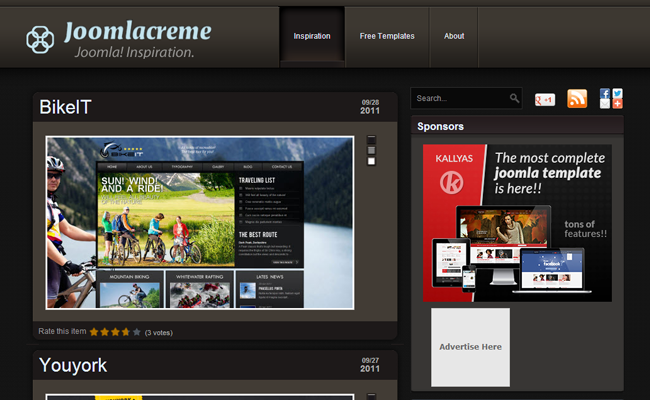Rate BikeIT four stars
The image size is (650, 400).
[x=126, y=332]
